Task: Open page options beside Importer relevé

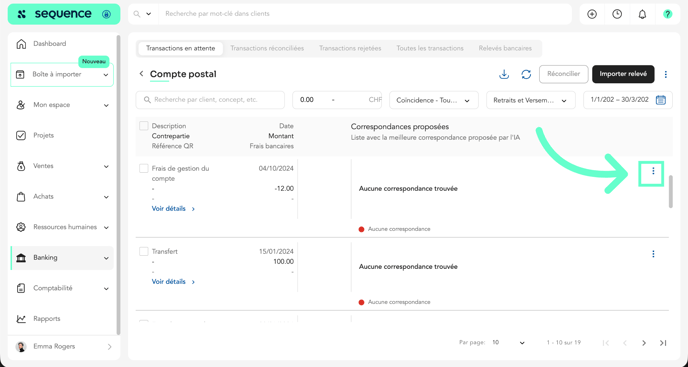Action: click(x=666, y=74)
